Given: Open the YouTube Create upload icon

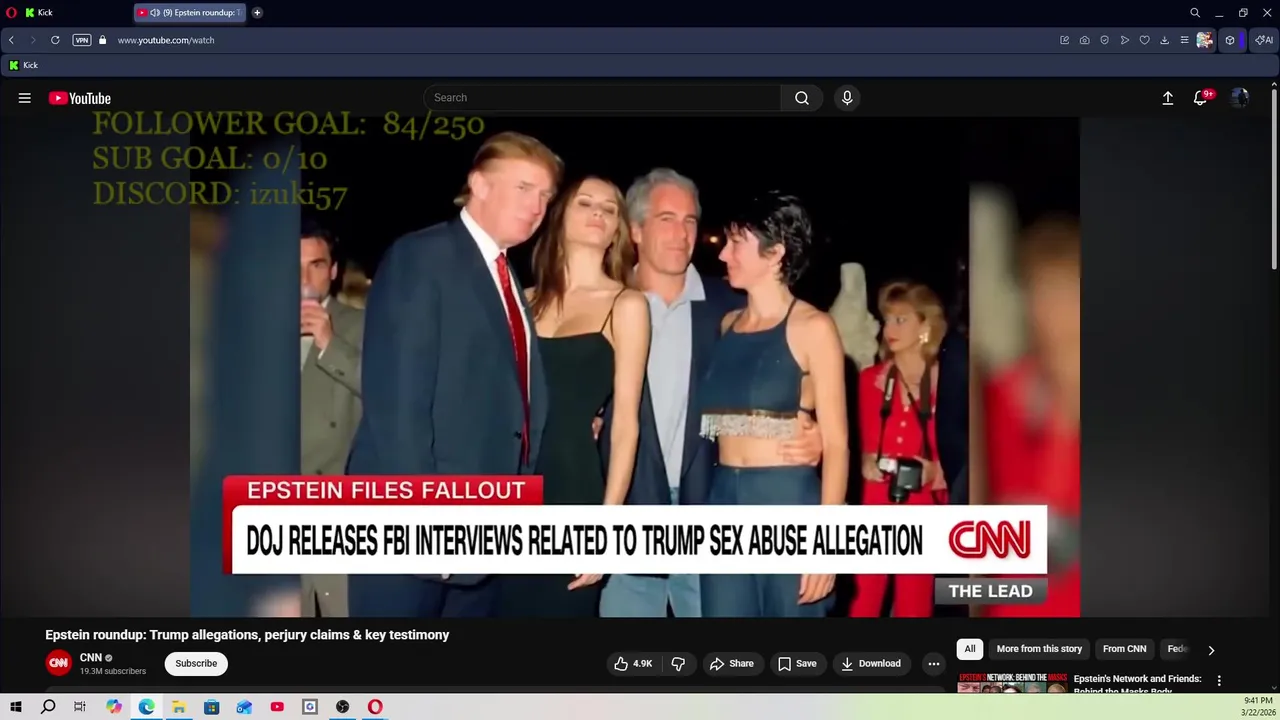Looking at the screenshot, I should 1167,98.
